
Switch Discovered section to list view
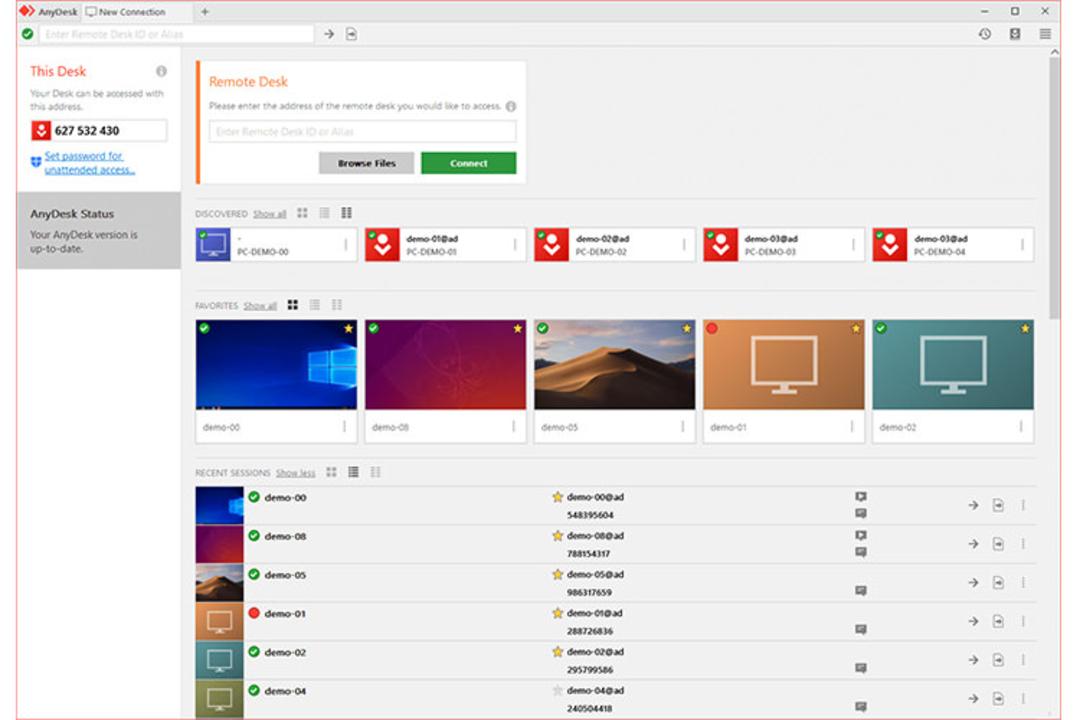[324, 213]
